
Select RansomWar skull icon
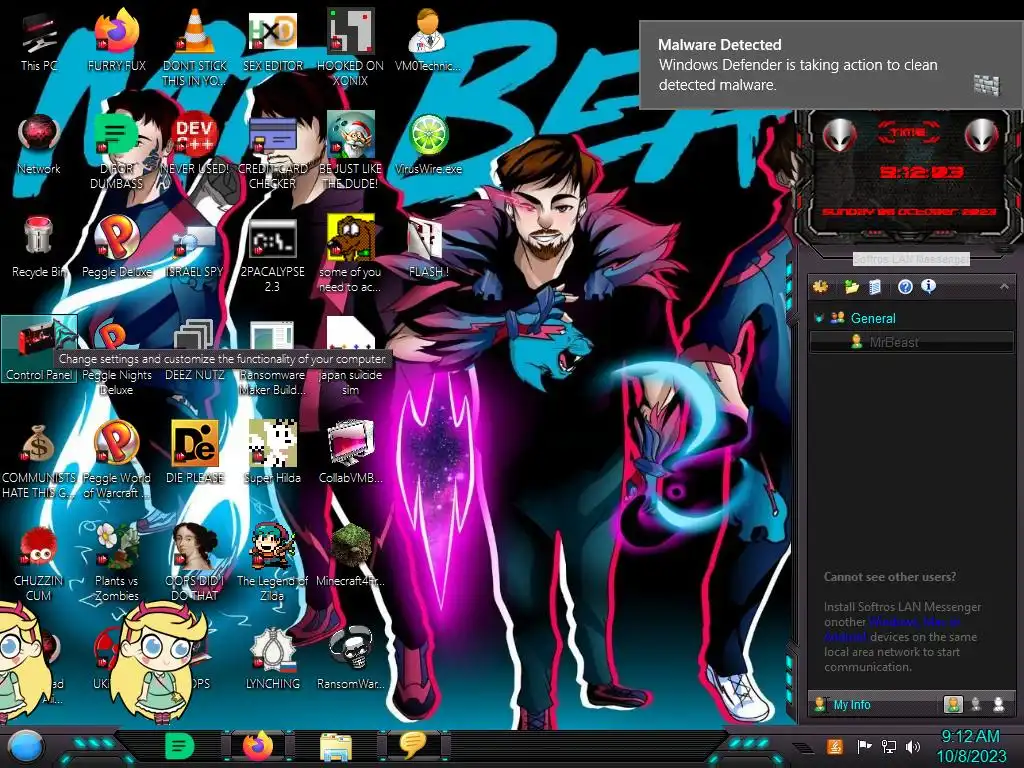[350, 658]
